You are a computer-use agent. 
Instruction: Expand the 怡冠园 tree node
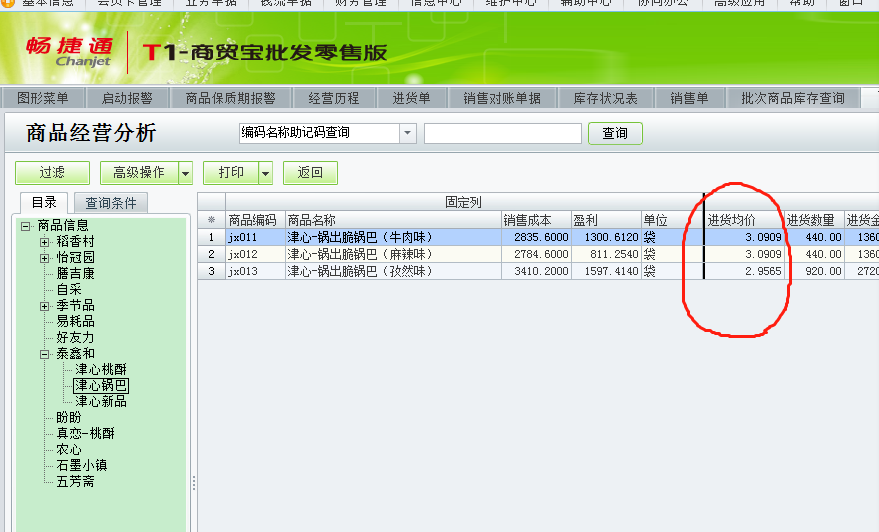pyautogui.click(x=44, y=258)
